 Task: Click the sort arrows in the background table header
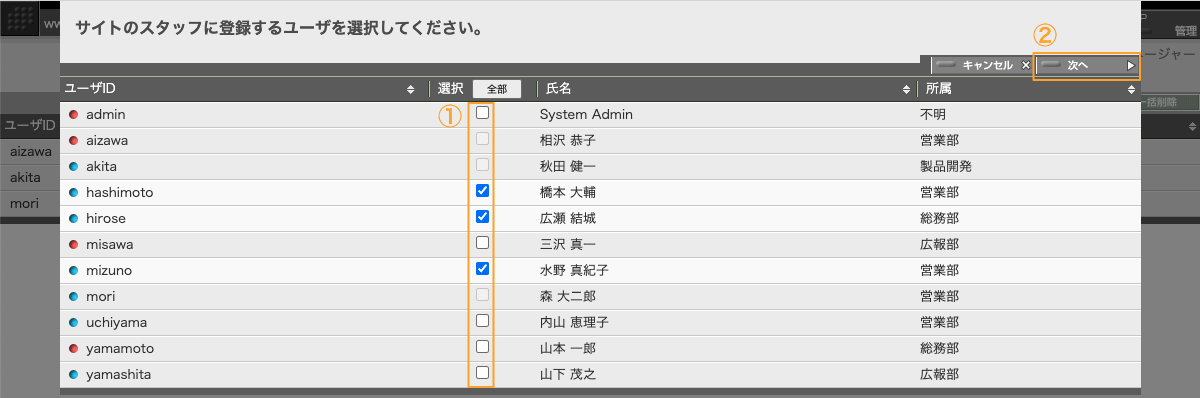click(x=1193, y=126)
